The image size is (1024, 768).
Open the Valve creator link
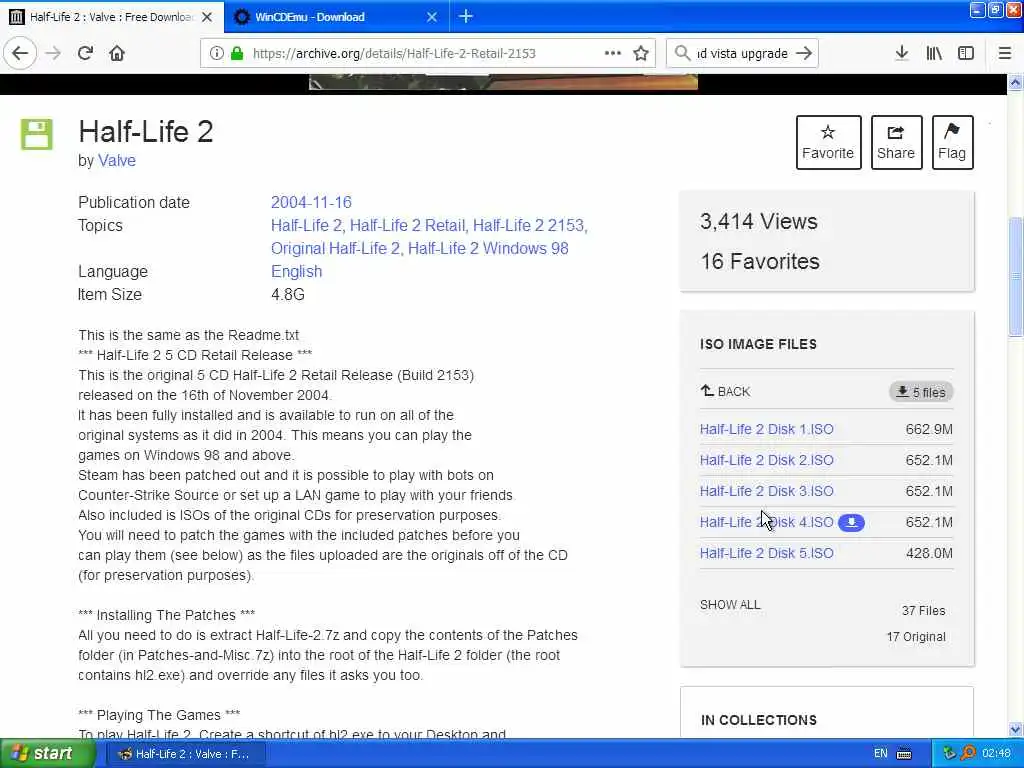[x=117, y=161]
